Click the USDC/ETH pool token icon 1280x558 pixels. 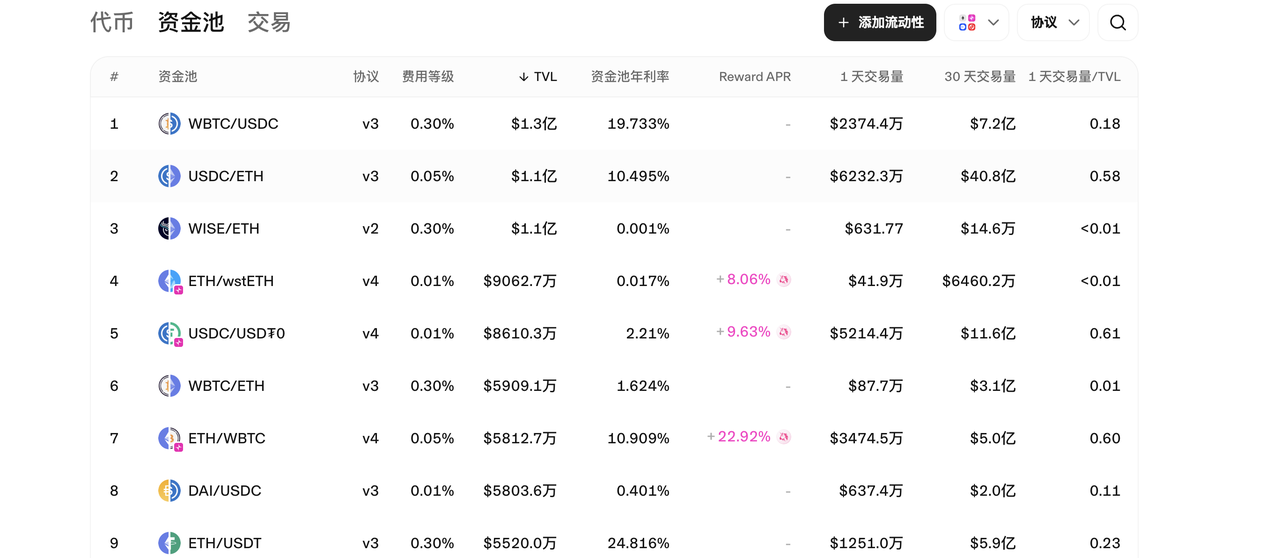[169, 176]
